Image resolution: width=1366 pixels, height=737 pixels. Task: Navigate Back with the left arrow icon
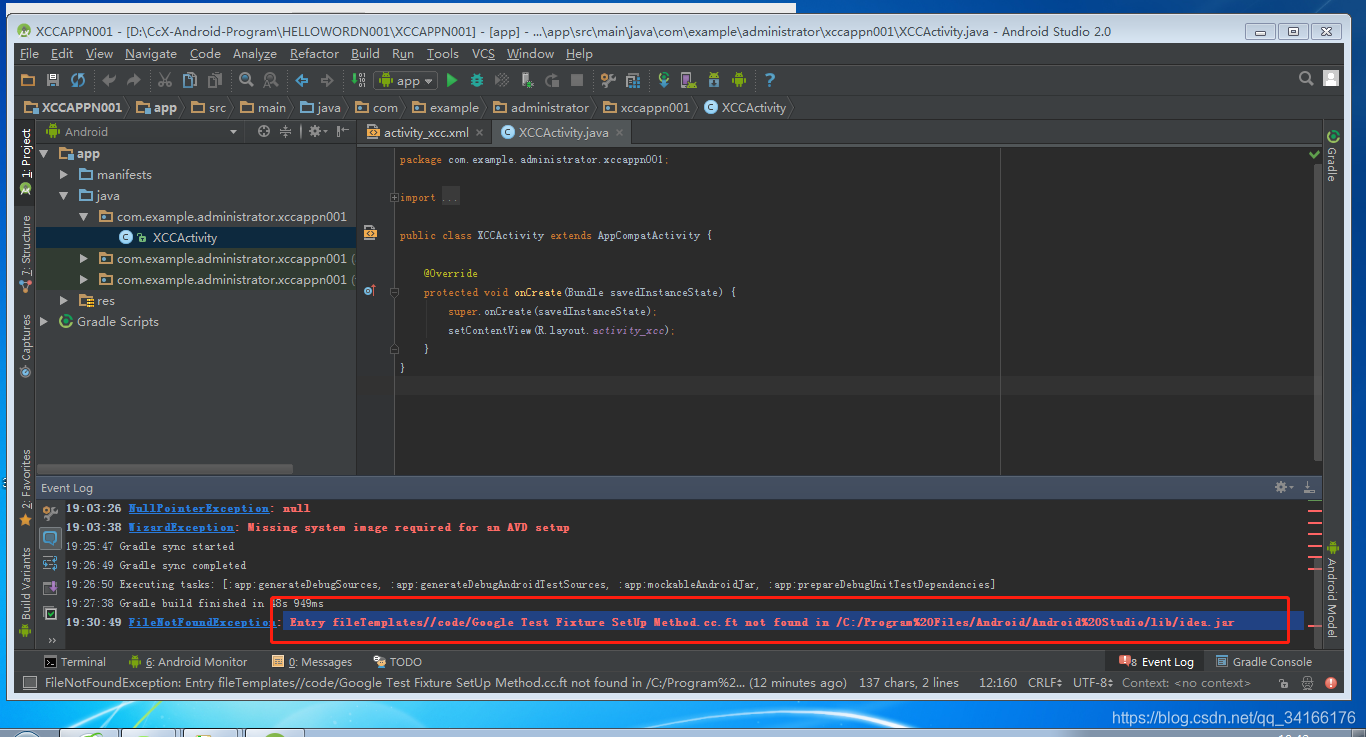coord(301,80)
